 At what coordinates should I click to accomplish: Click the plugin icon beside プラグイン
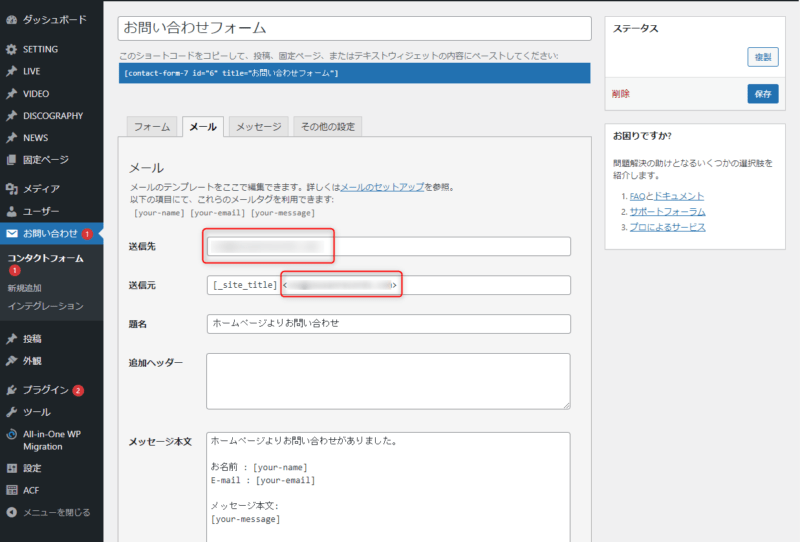click(x=11, y=389)
